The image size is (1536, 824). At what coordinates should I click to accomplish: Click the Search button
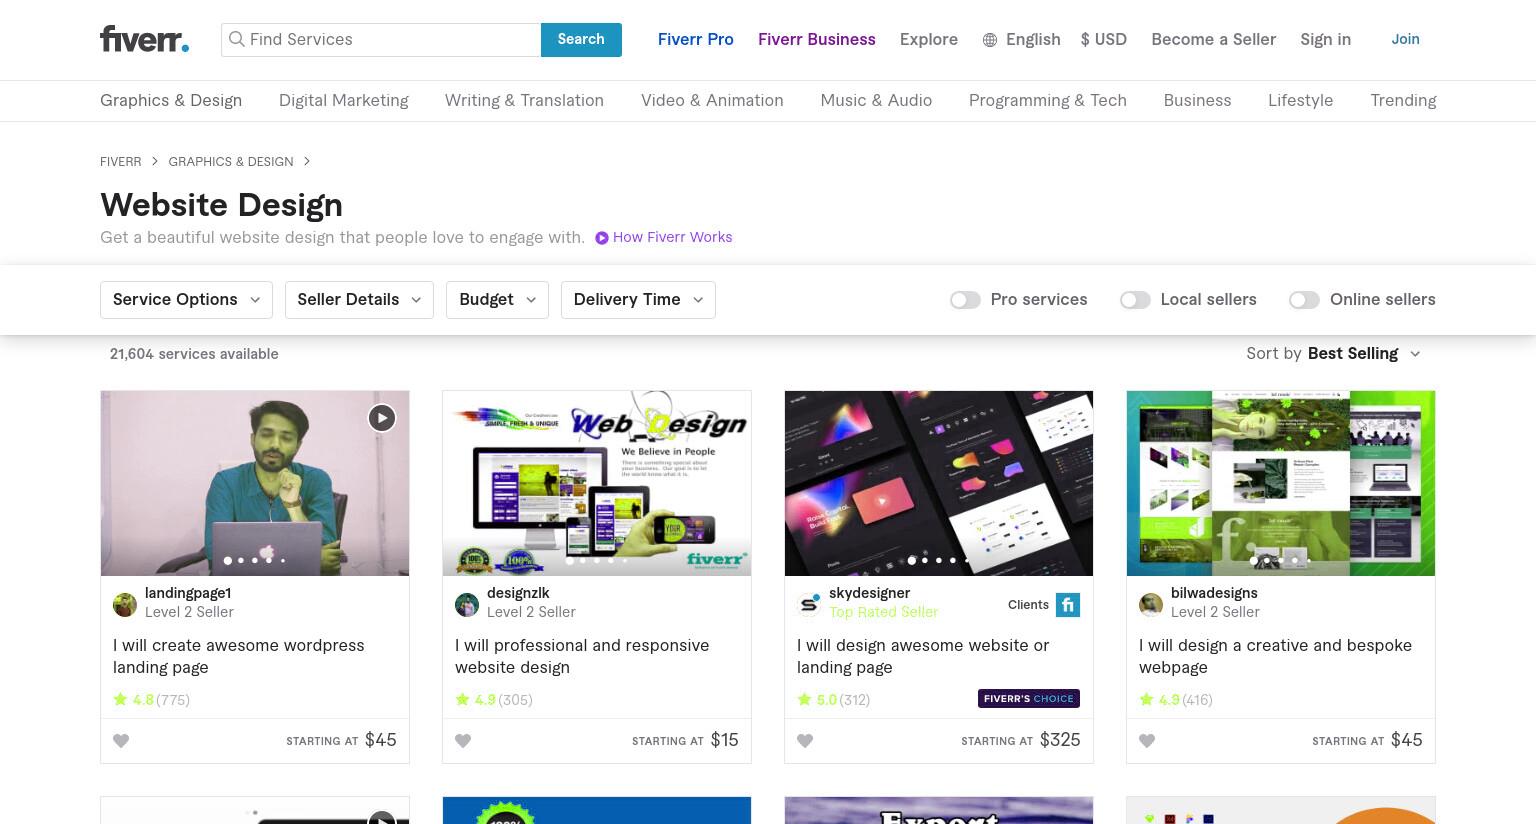[x=581, y=40]
